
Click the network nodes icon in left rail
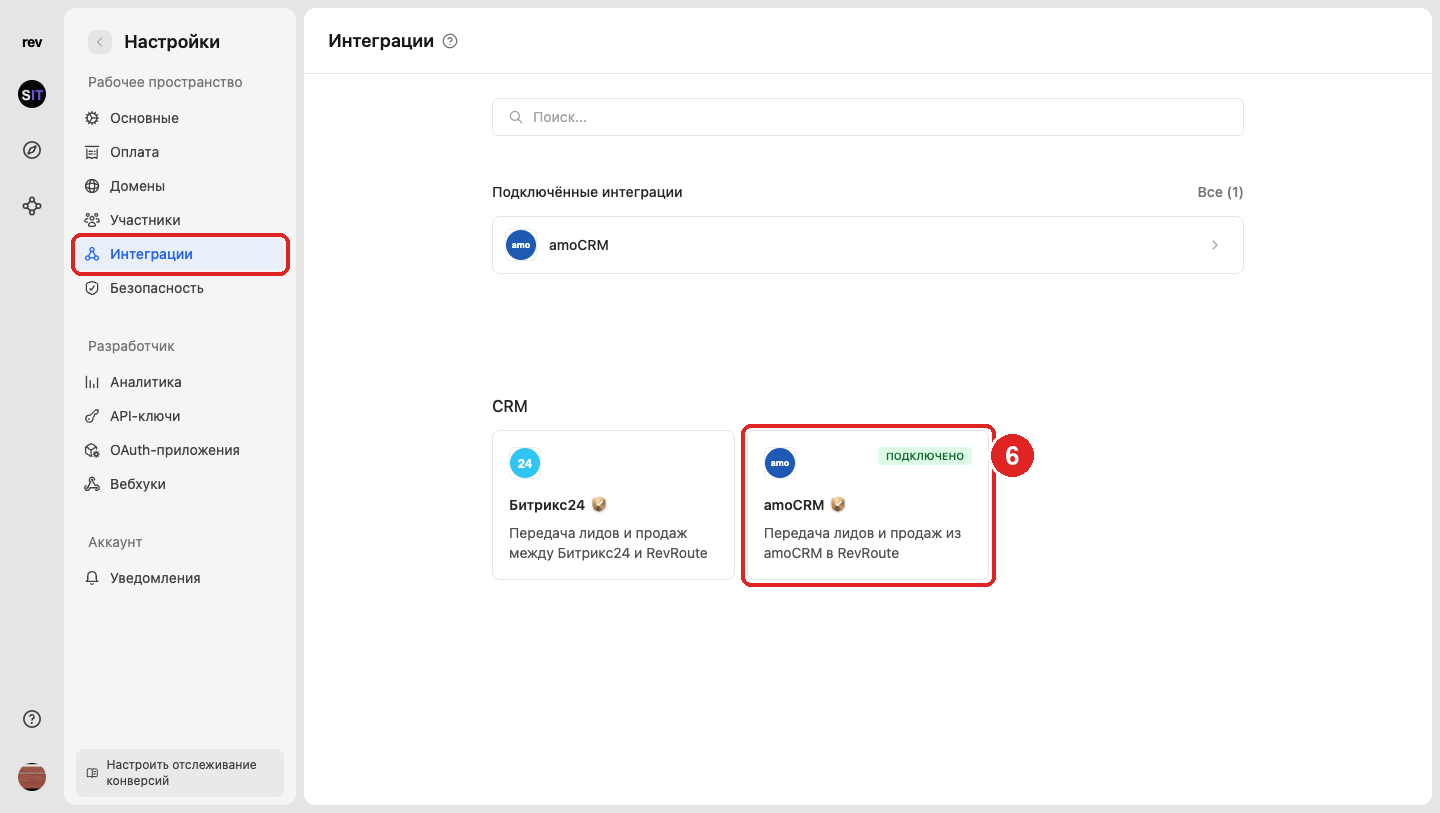tap(32, 206)
